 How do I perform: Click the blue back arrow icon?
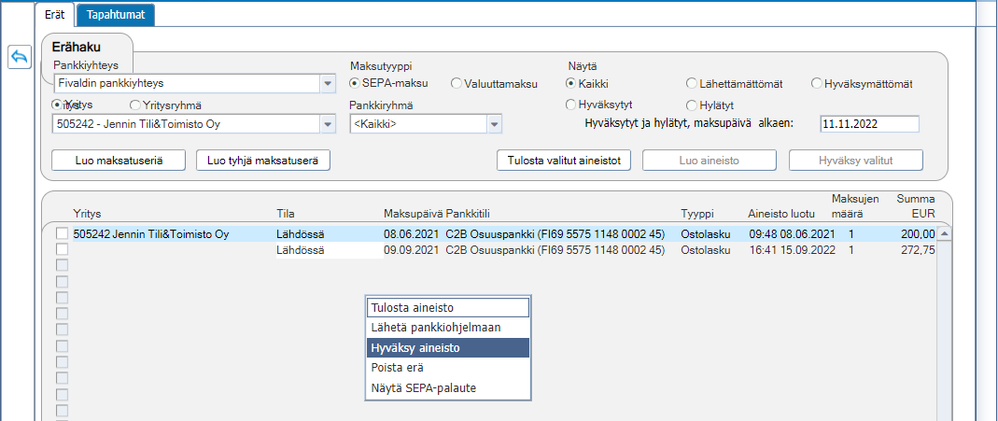click(x=19, y=57)
